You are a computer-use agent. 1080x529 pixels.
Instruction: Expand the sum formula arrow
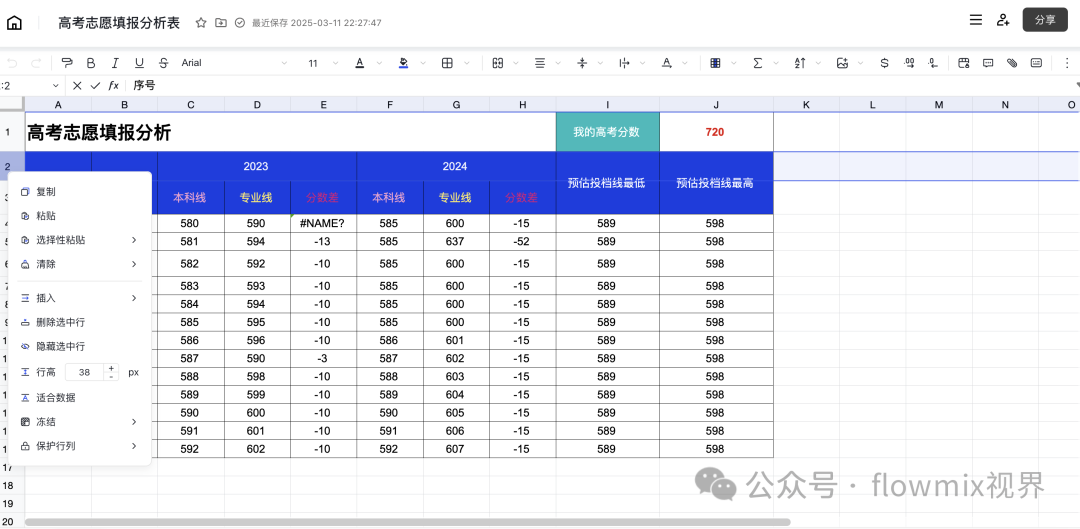776,63
